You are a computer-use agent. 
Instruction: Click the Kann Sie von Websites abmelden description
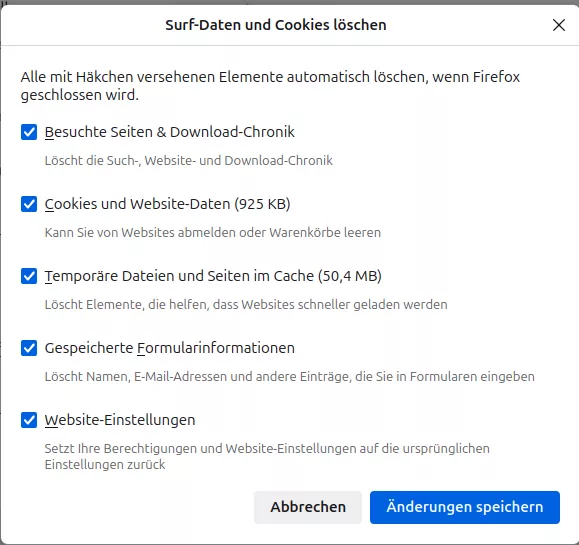pos(212,233)
